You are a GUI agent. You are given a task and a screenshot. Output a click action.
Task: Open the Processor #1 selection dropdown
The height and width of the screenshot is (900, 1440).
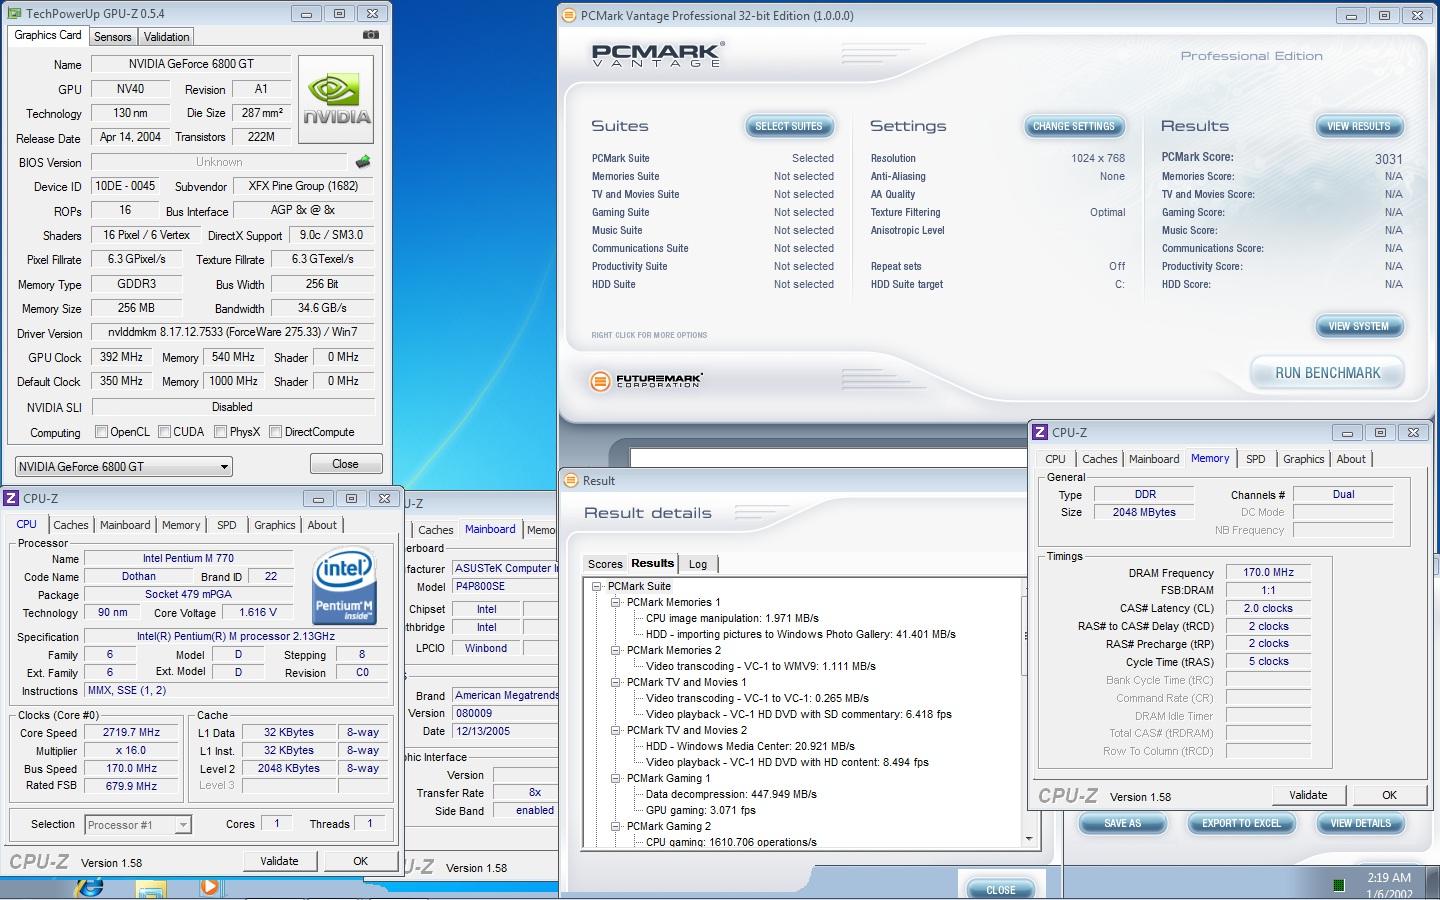pyautogui.click(x=138, y=825)
